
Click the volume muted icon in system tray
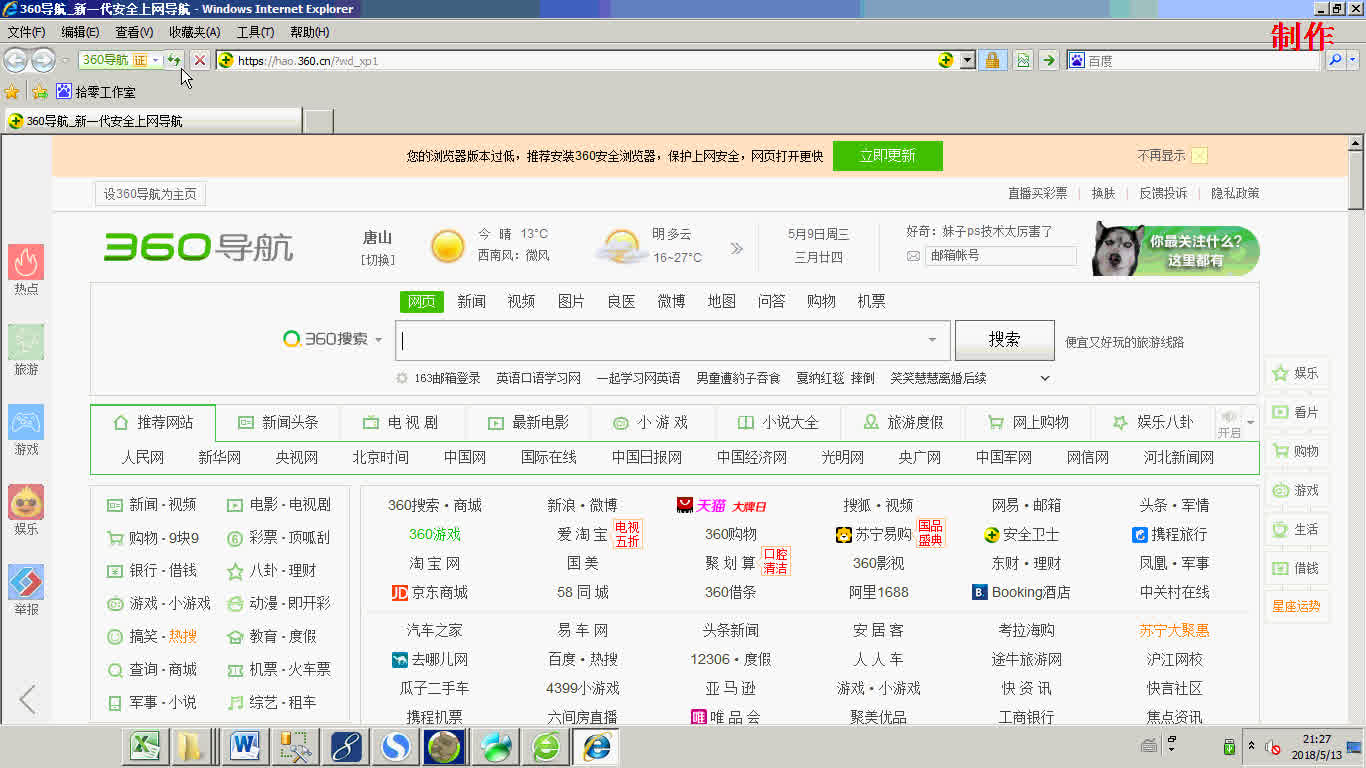click(1273, 747)
